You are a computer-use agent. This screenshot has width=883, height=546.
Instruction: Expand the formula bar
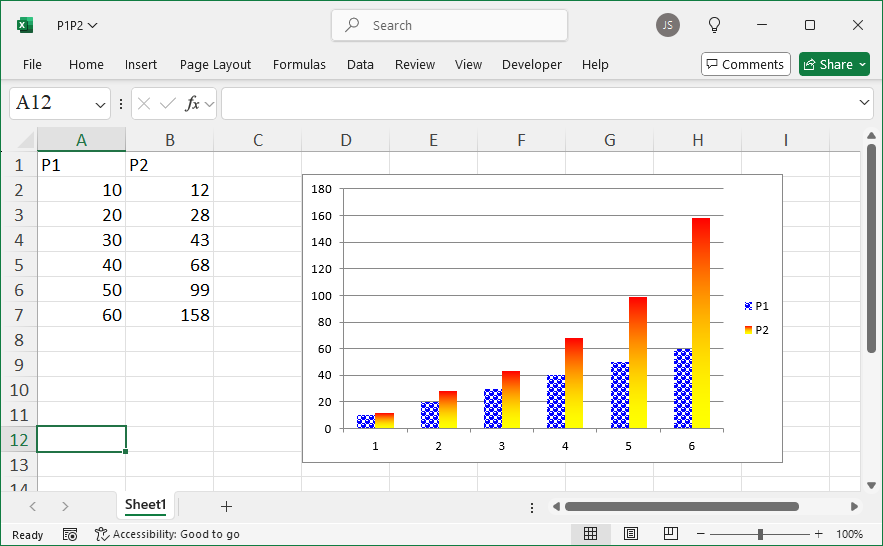click(x=865, y=103)
